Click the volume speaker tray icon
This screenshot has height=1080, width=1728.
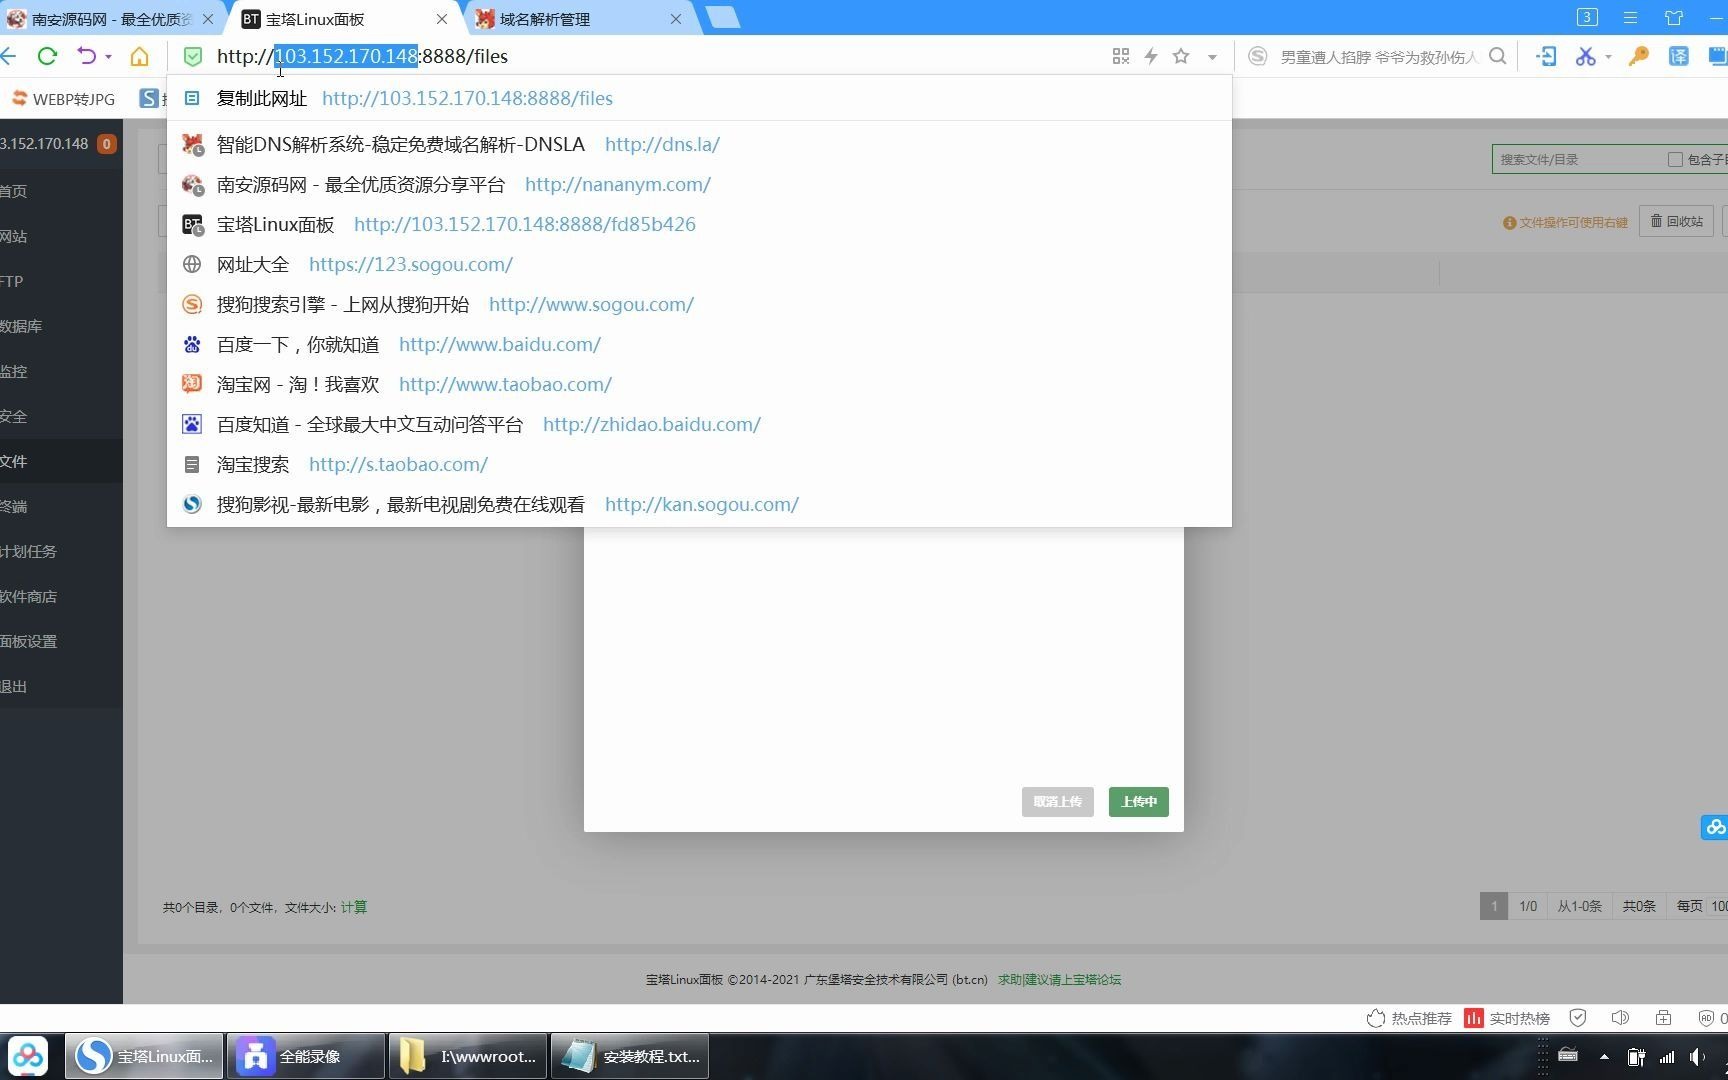point(1697,1056)
